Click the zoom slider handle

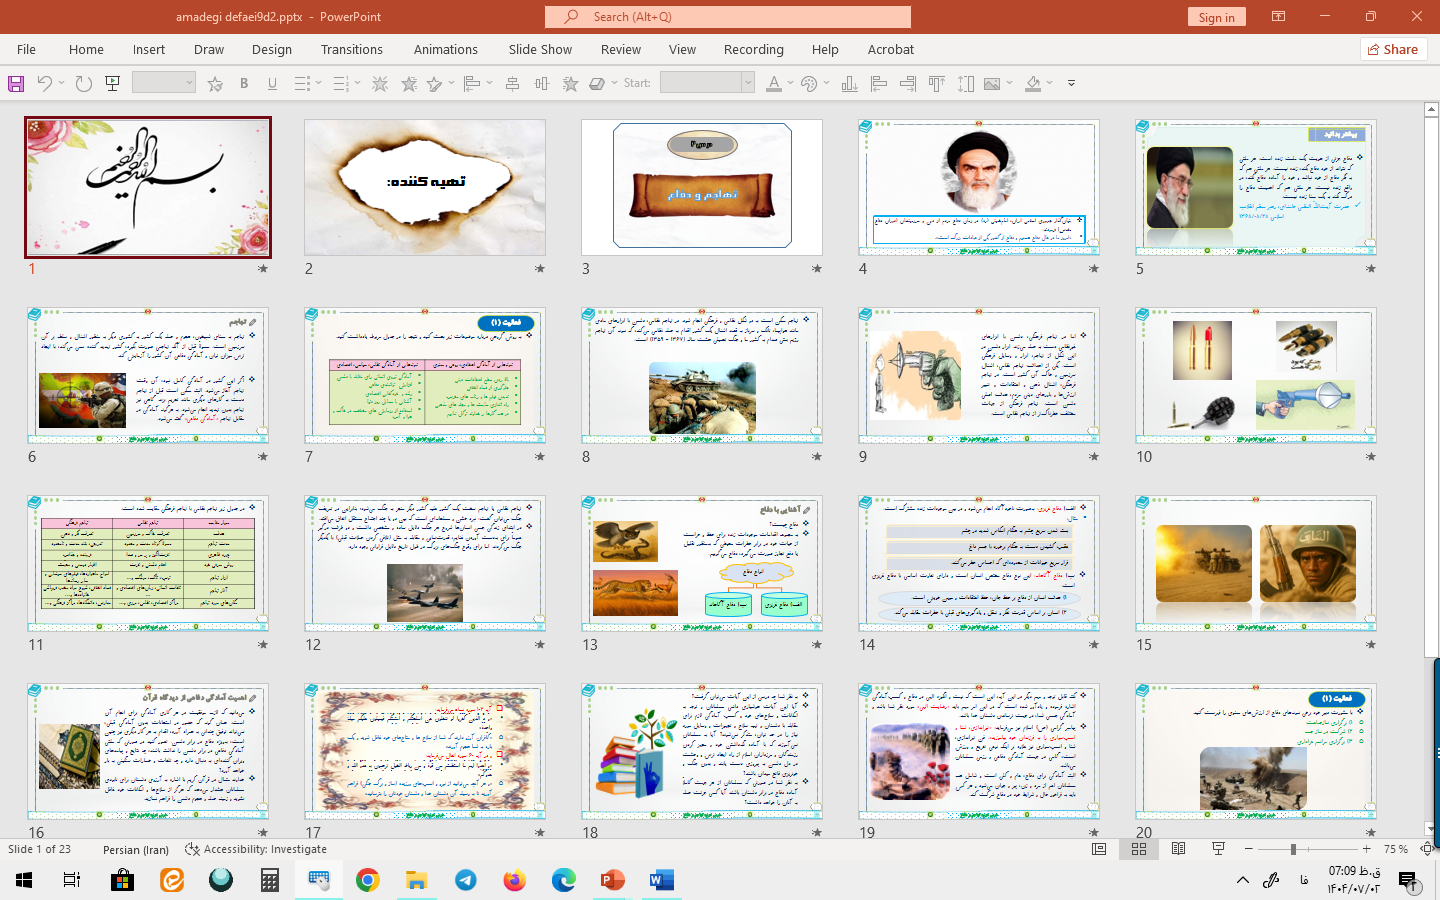tap(1293, 849)
